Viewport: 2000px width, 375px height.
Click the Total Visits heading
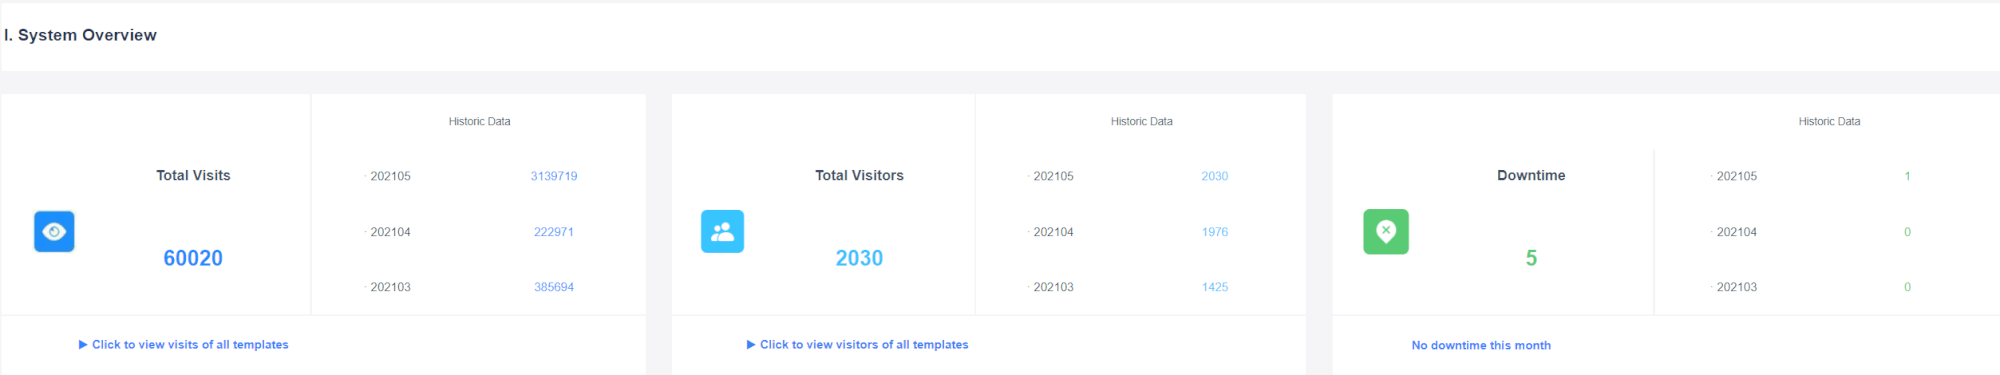pos(193,175)
